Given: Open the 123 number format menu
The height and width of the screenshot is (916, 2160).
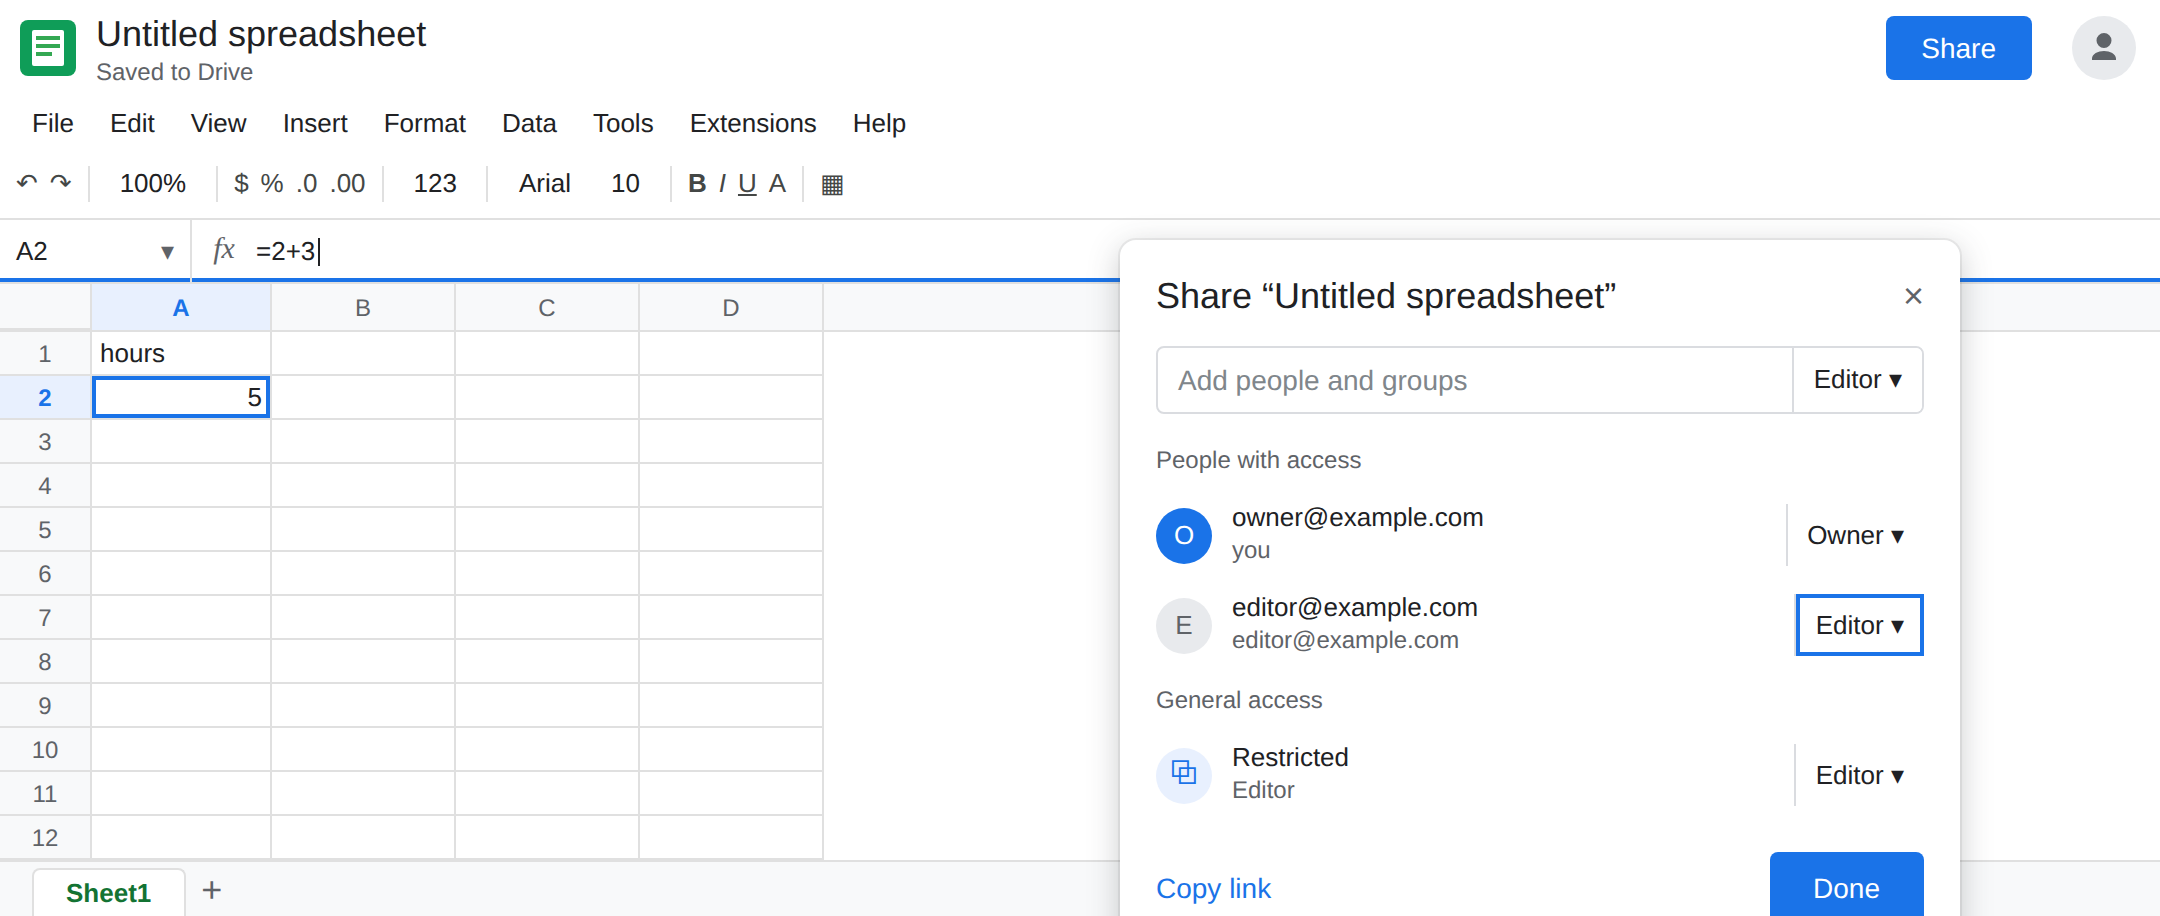Looking at the screenshot, I should click(435, 183).
